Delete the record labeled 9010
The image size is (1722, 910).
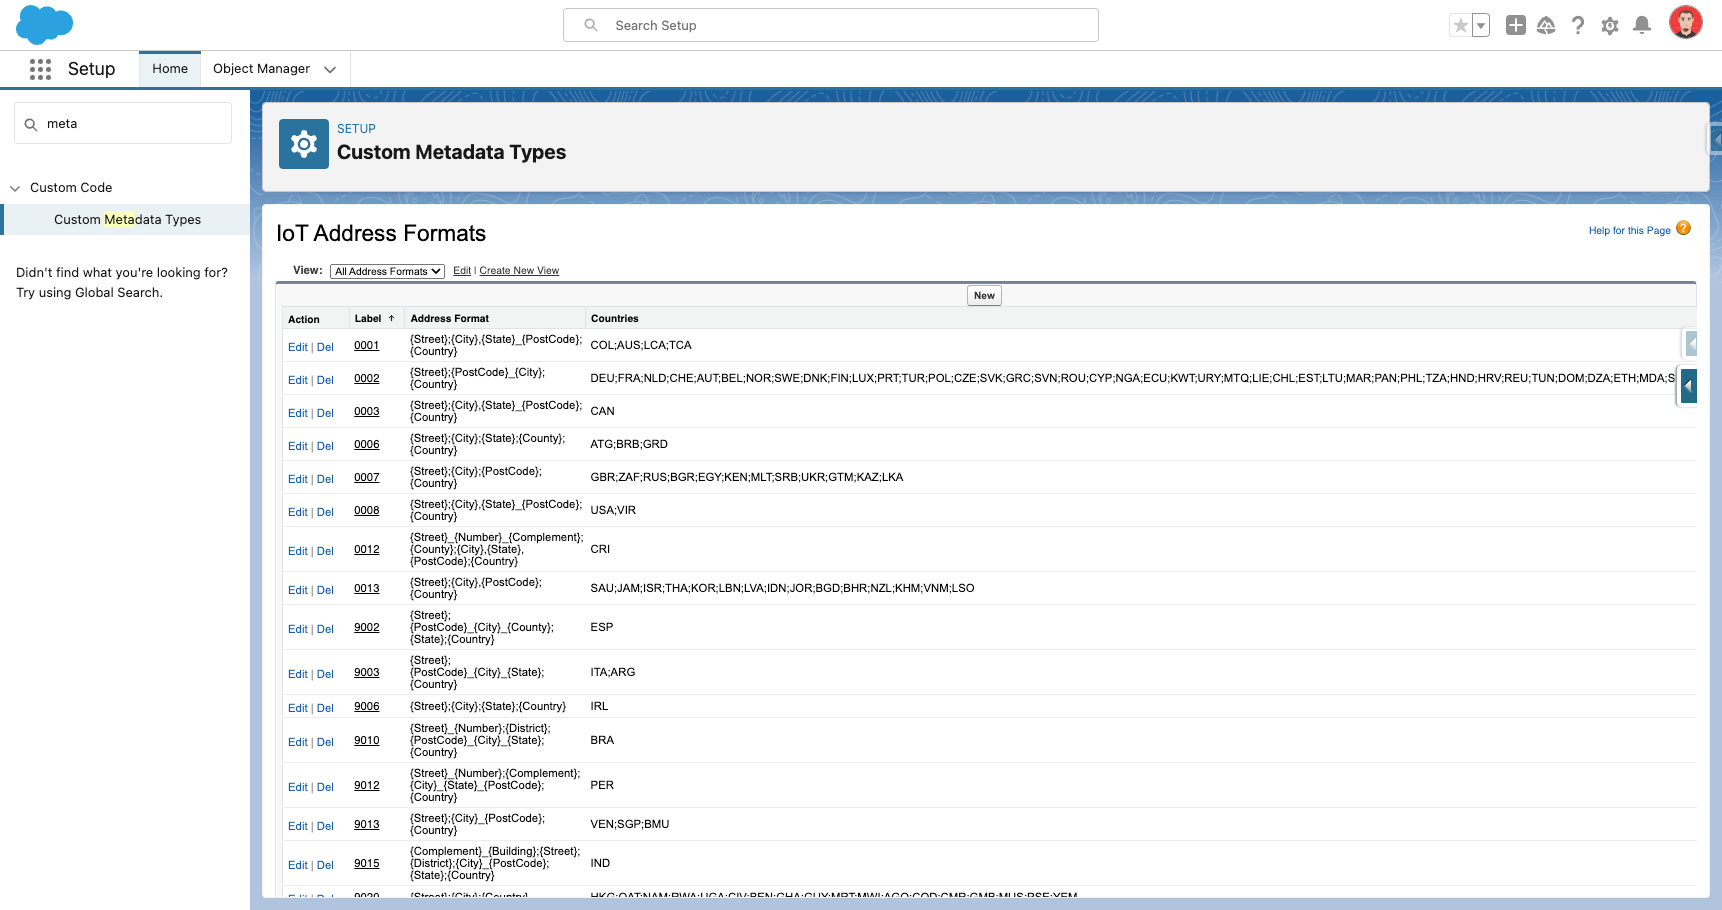(x=325, y=742)
